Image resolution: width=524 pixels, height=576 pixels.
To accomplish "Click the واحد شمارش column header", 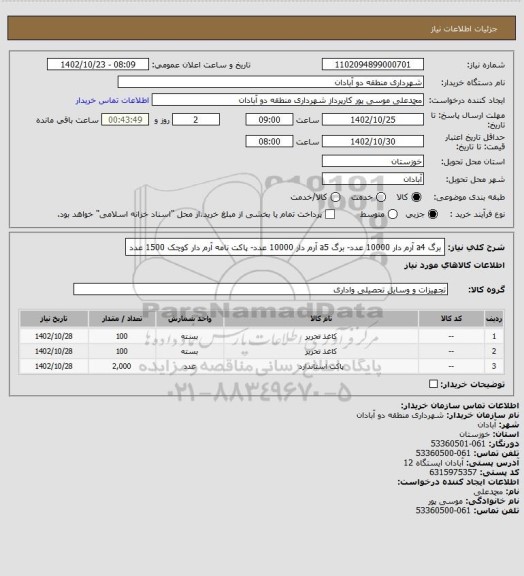I will point(190,318).
